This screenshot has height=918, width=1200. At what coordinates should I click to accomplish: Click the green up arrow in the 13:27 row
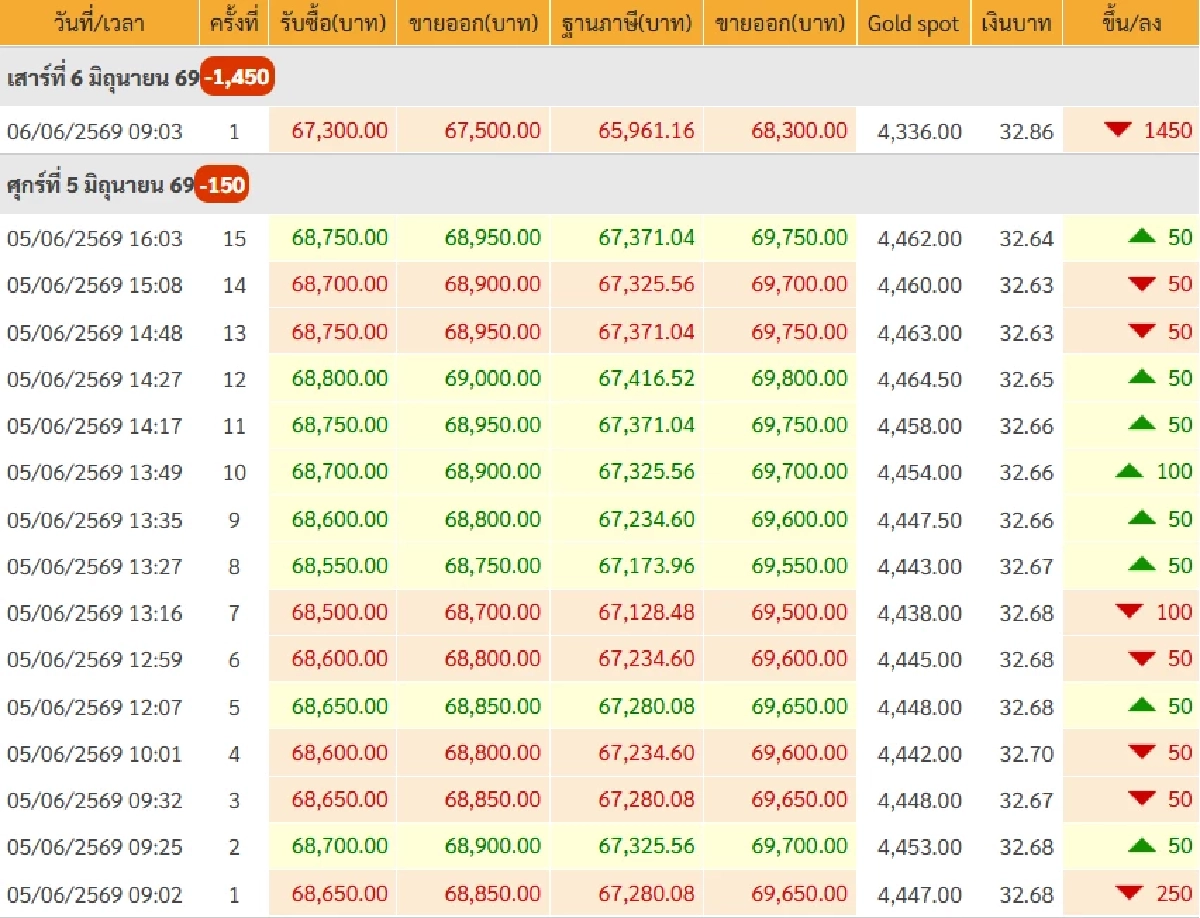[x=1142, y=565]
